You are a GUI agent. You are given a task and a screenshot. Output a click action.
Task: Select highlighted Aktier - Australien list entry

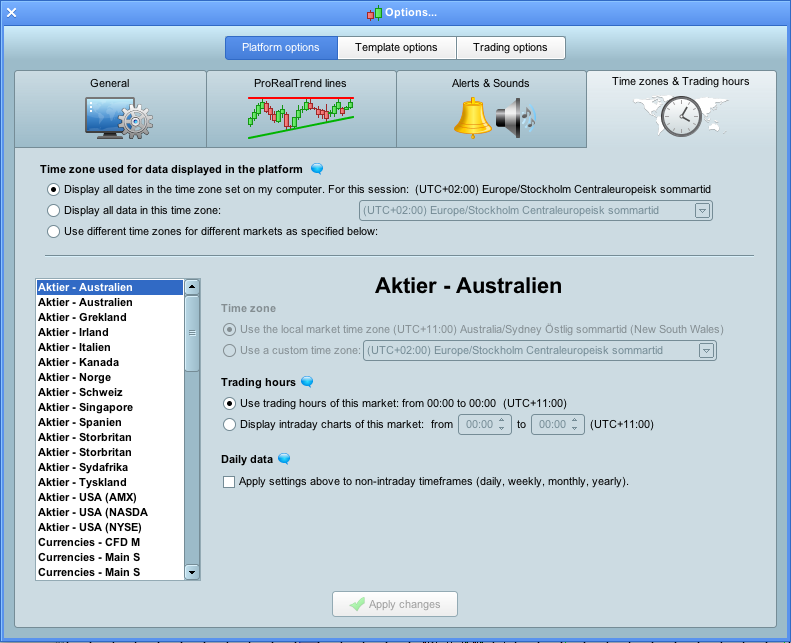click(110, 287)
